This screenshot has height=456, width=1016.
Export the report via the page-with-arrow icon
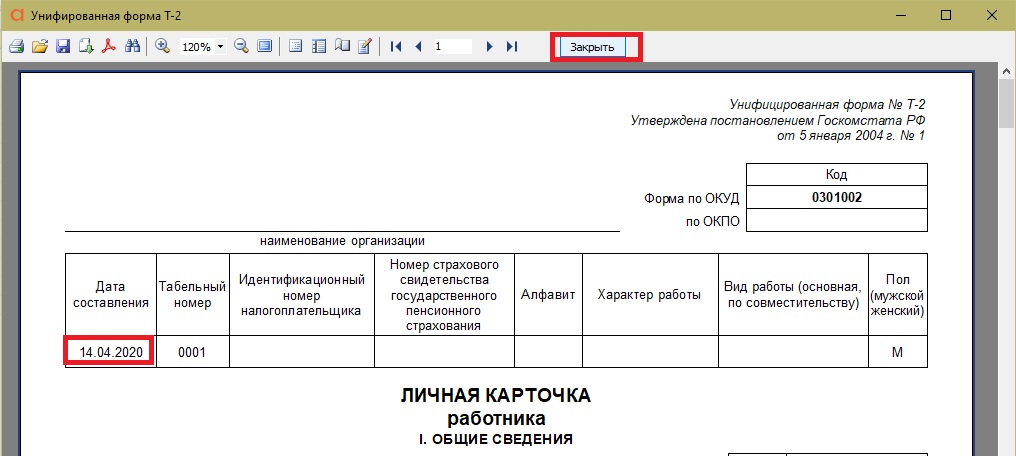point(86,47)
